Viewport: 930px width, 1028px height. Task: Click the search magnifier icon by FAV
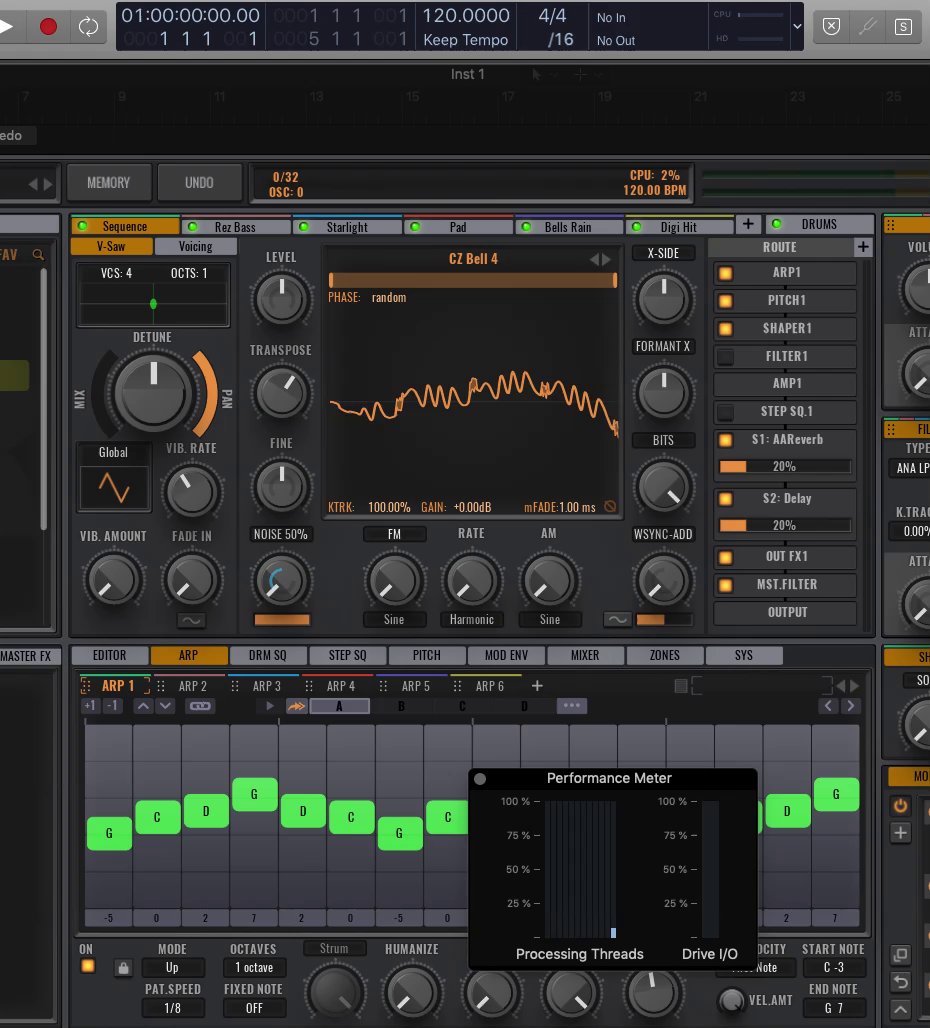[38, 255]
